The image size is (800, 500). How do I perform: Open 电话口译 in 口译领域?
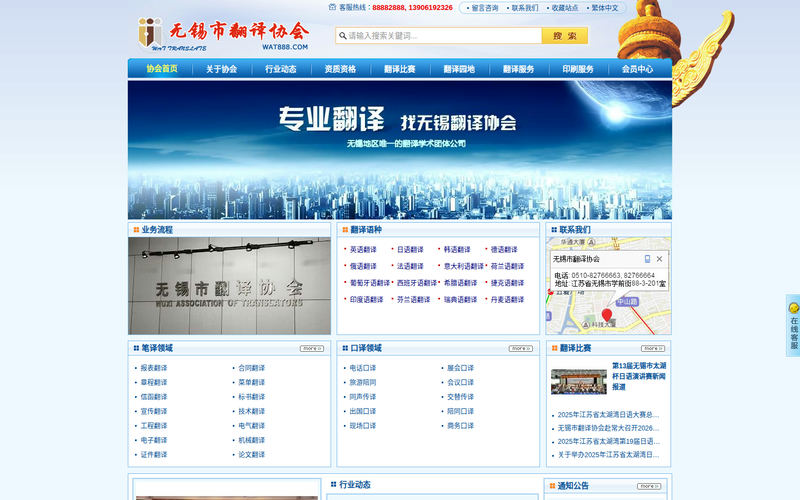click(x=363, y=368)
